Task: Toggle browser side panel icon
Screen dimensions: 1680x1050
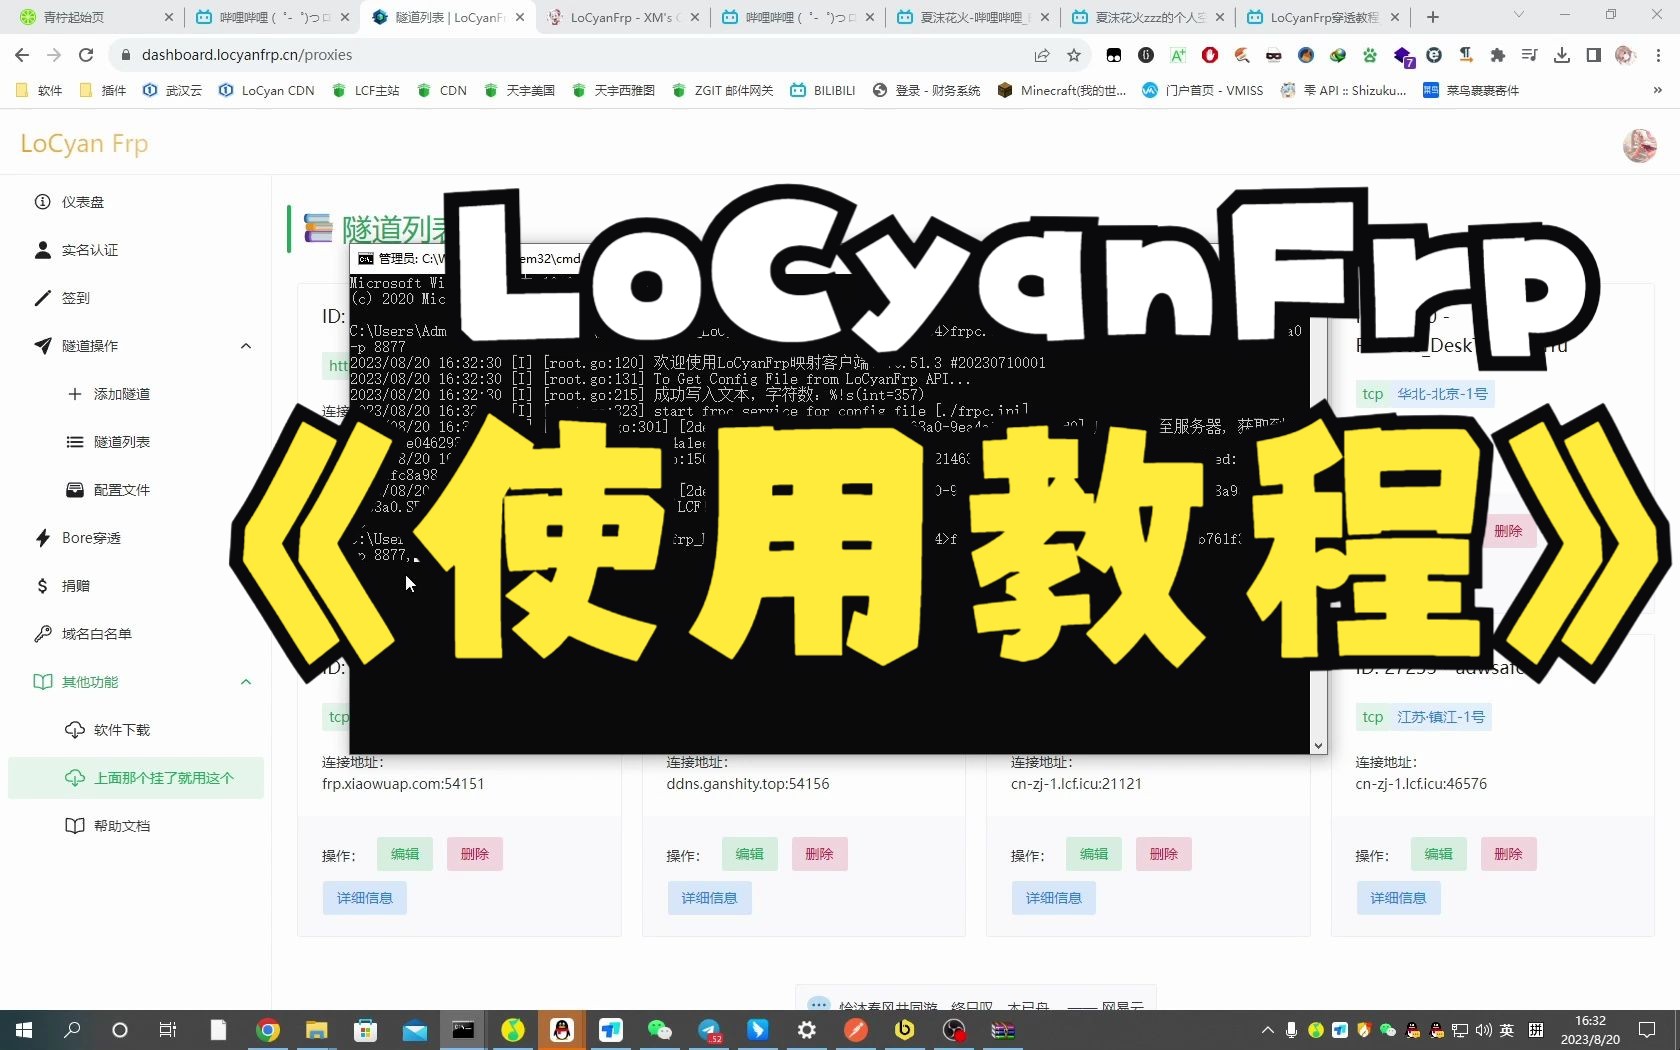Action: point(1594,55)
